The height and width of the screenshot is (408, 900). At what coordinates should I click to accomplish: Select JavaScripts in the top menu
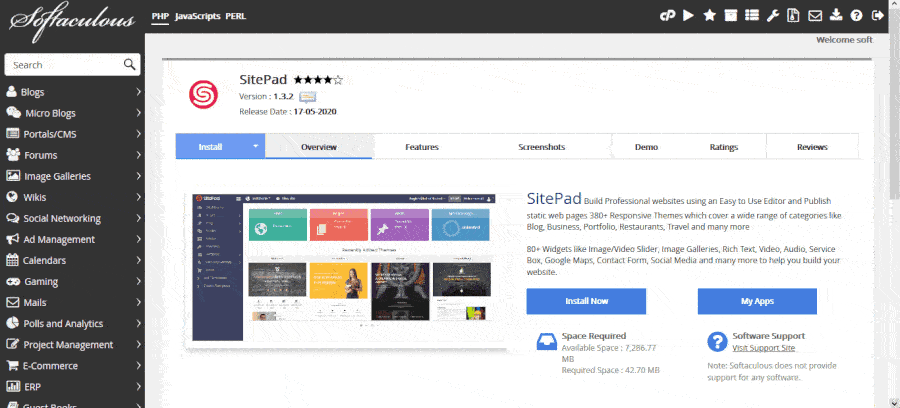click(197, 16)
